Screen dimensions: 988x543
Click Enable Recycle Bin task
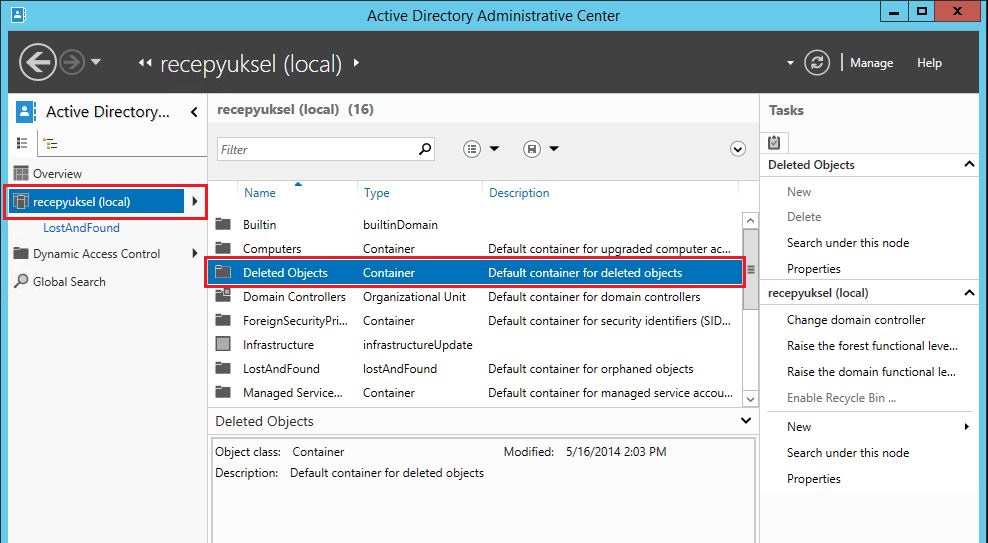[841, 397]
